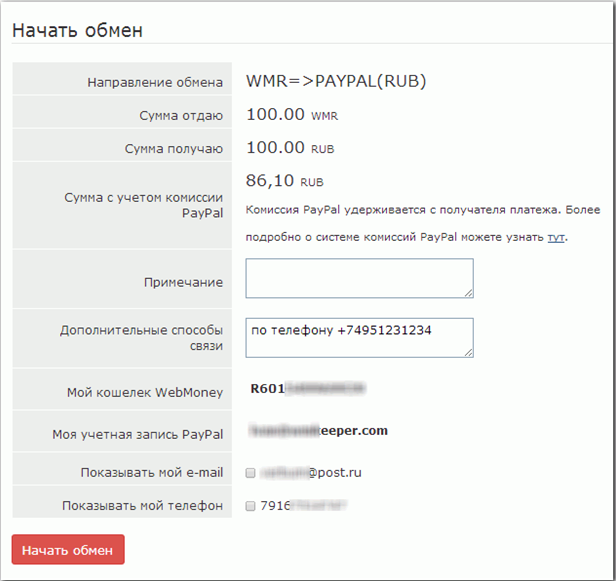Click the Сумма с учетом комиссии PayPal label
The width and height of the screenshot is (616, 581).
pyautogui.click(x=144, y=205)
